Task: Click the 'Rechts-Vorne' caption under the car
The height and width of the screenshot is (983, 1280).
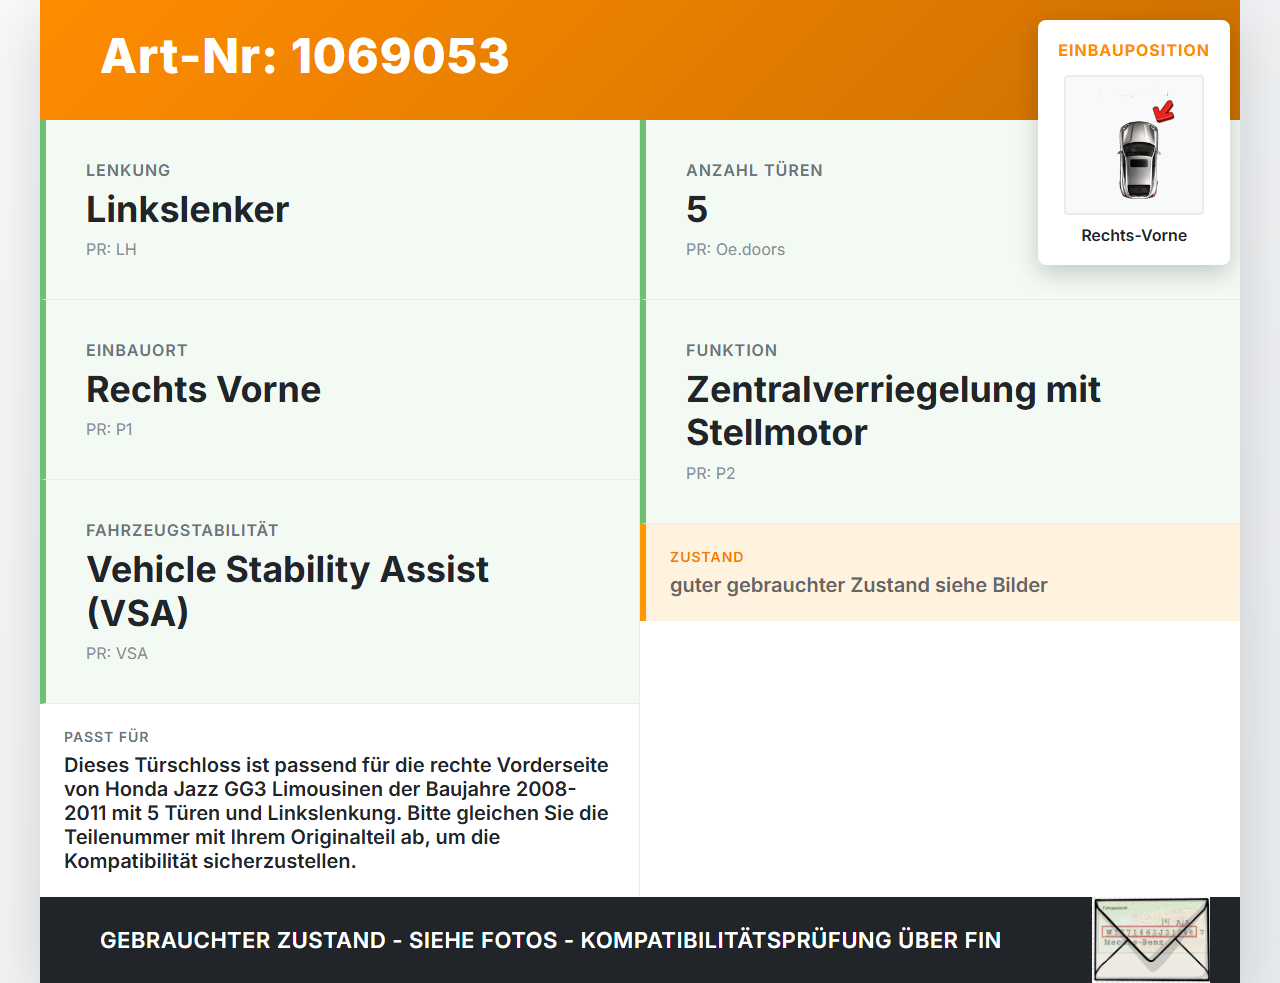Action: click(1134, 235)
